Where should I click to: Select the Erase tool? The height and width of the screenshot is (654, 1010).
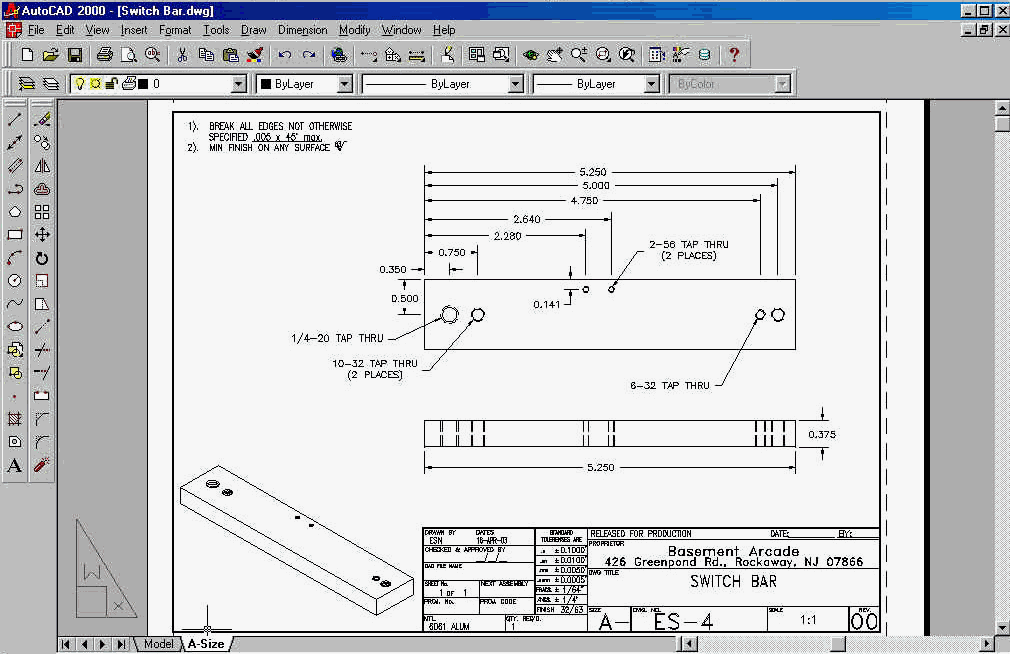click(42, 120)
